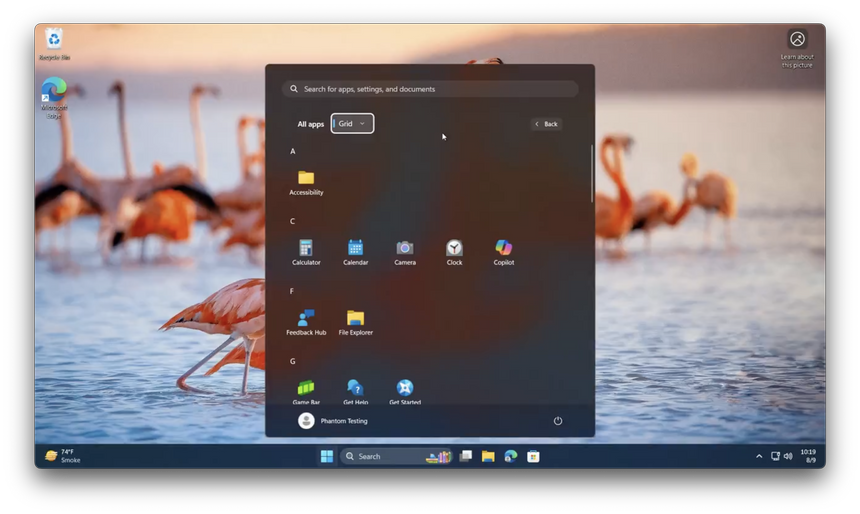The width and height of the screenshot is (860, 514).
Task: Click the letter G section header
Action: point(292,361)
